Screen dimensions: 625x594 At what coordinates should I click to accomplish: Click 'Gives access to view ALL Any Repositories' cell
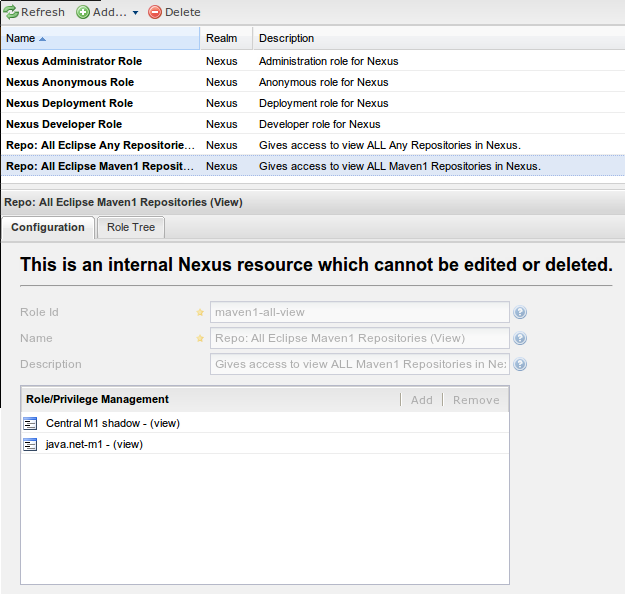pyautogui.click(x=390, y=145)
